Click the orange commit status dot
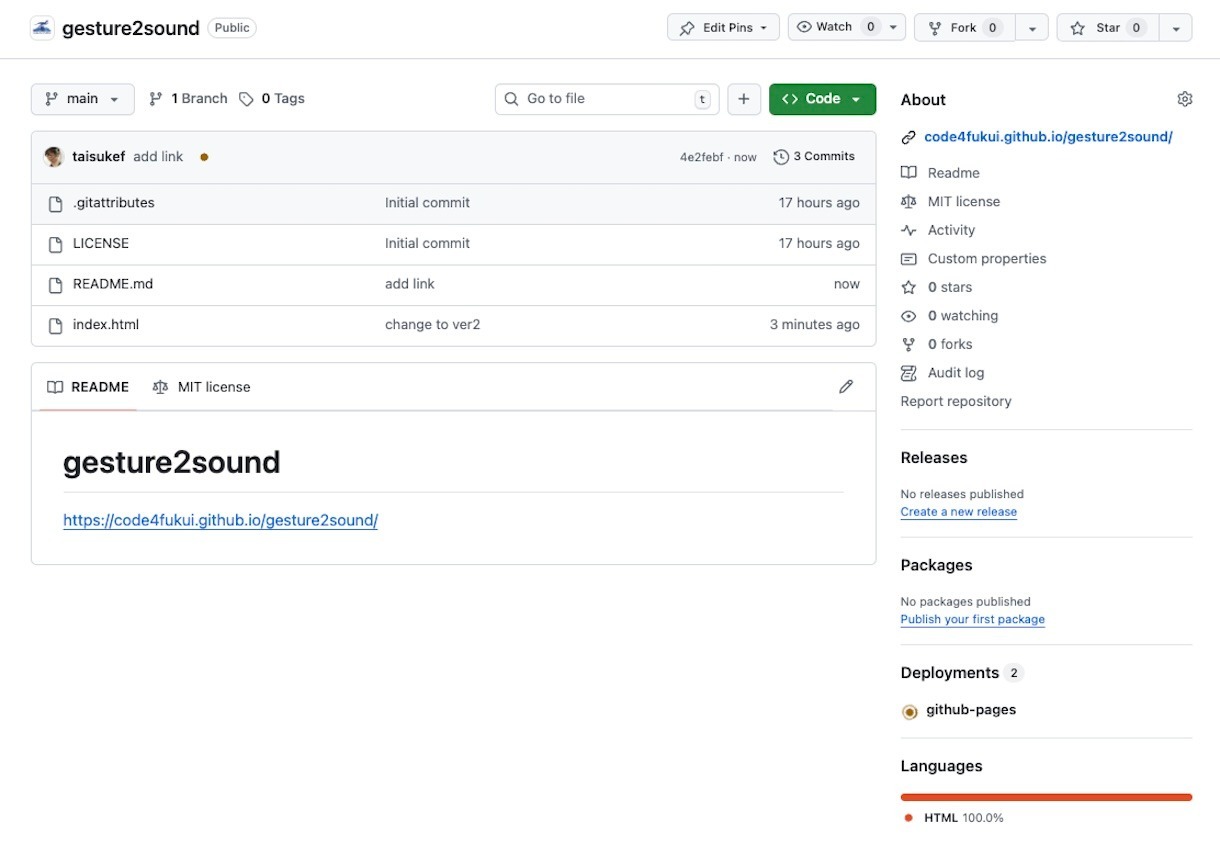1220x845 pixels. point(204,157)
